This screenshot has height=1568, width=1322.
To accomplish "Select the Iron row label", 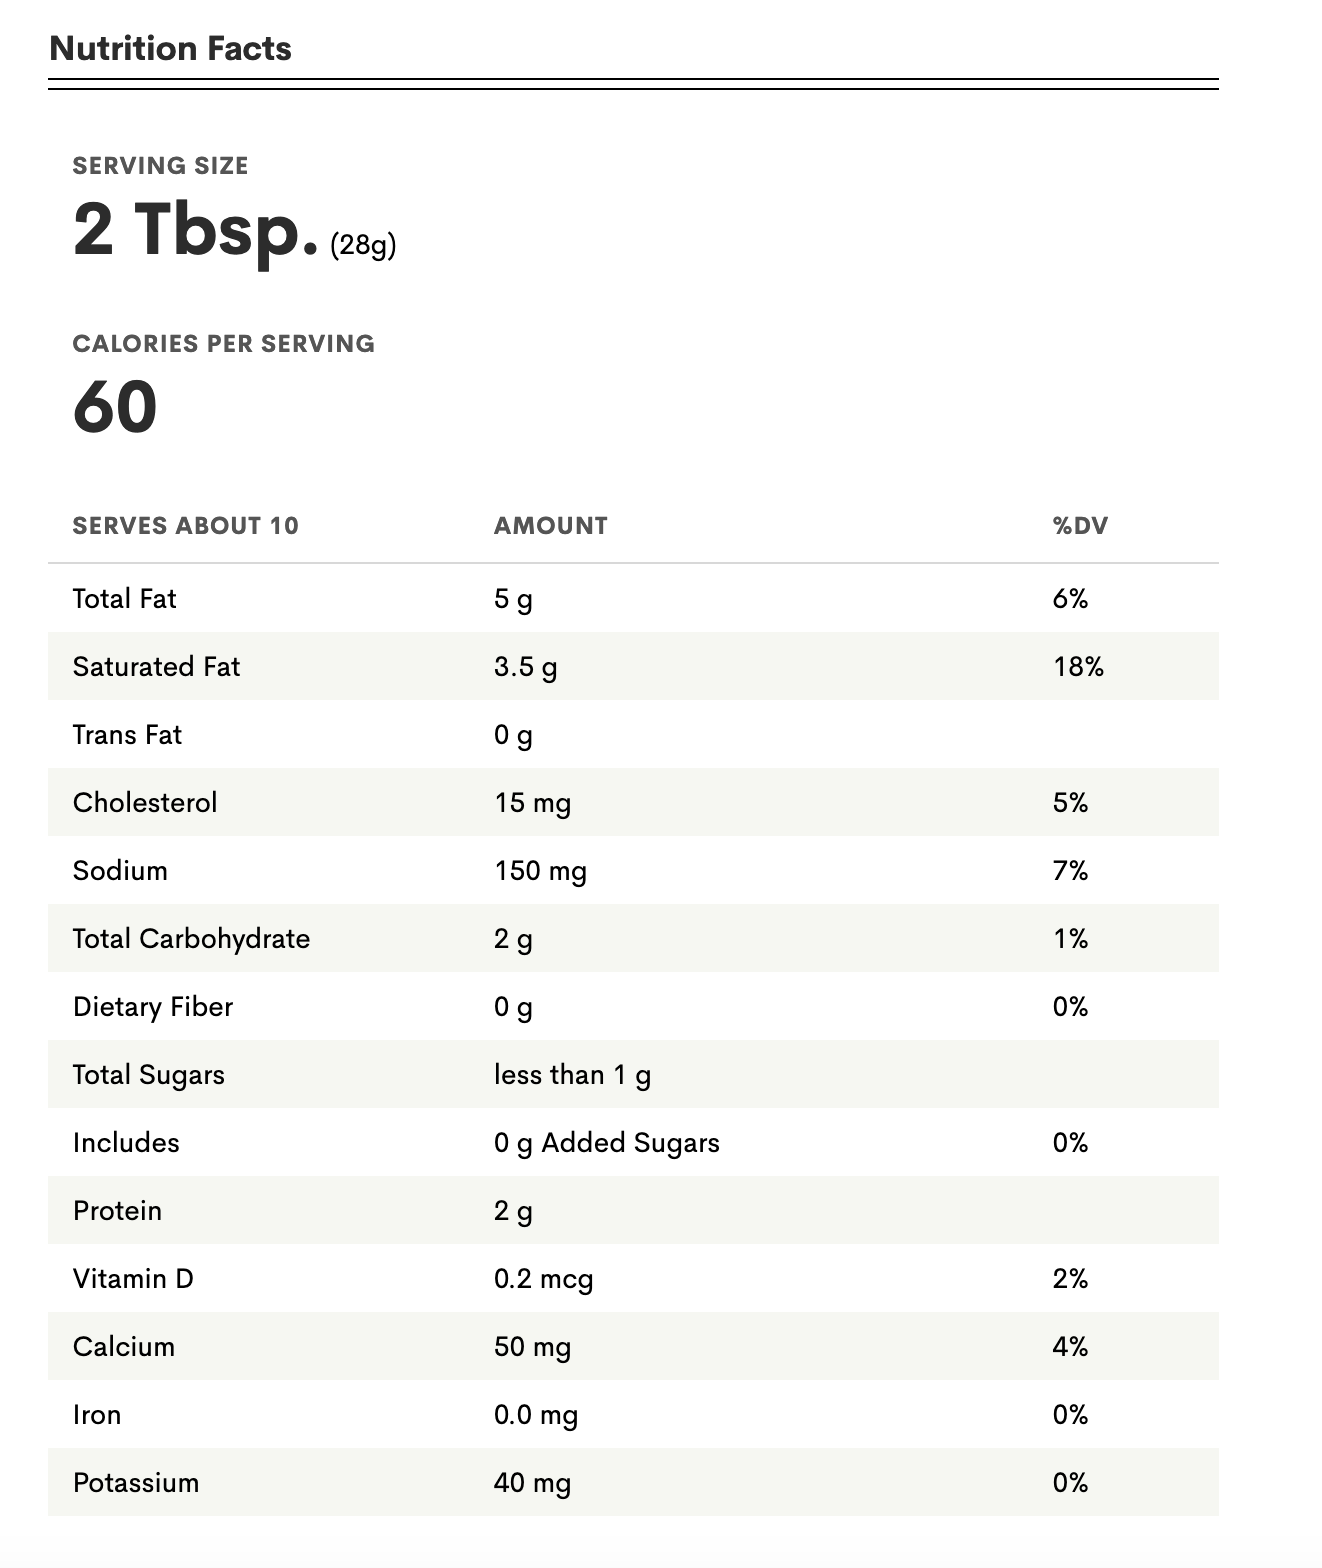I will click(x=97, y=1415).
